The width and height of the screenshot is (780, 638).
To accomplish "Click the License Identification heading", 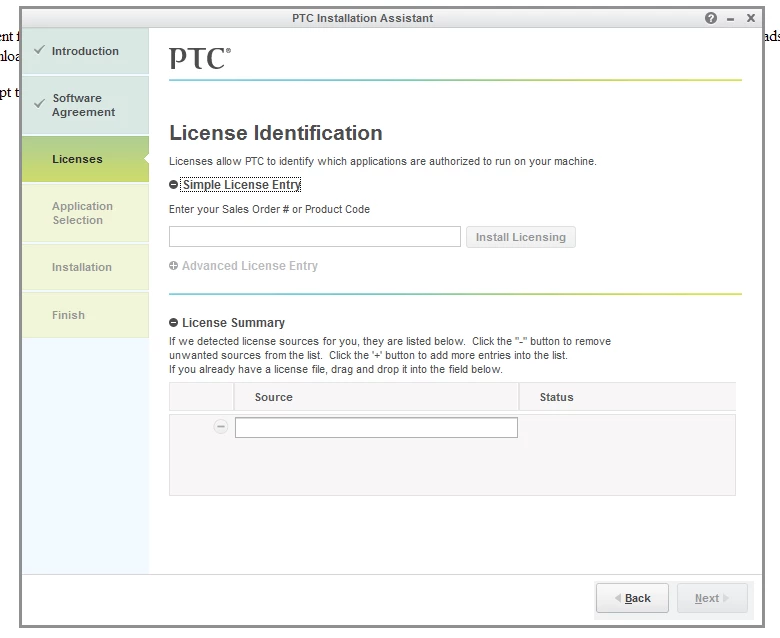I will [x=276, y=133].
